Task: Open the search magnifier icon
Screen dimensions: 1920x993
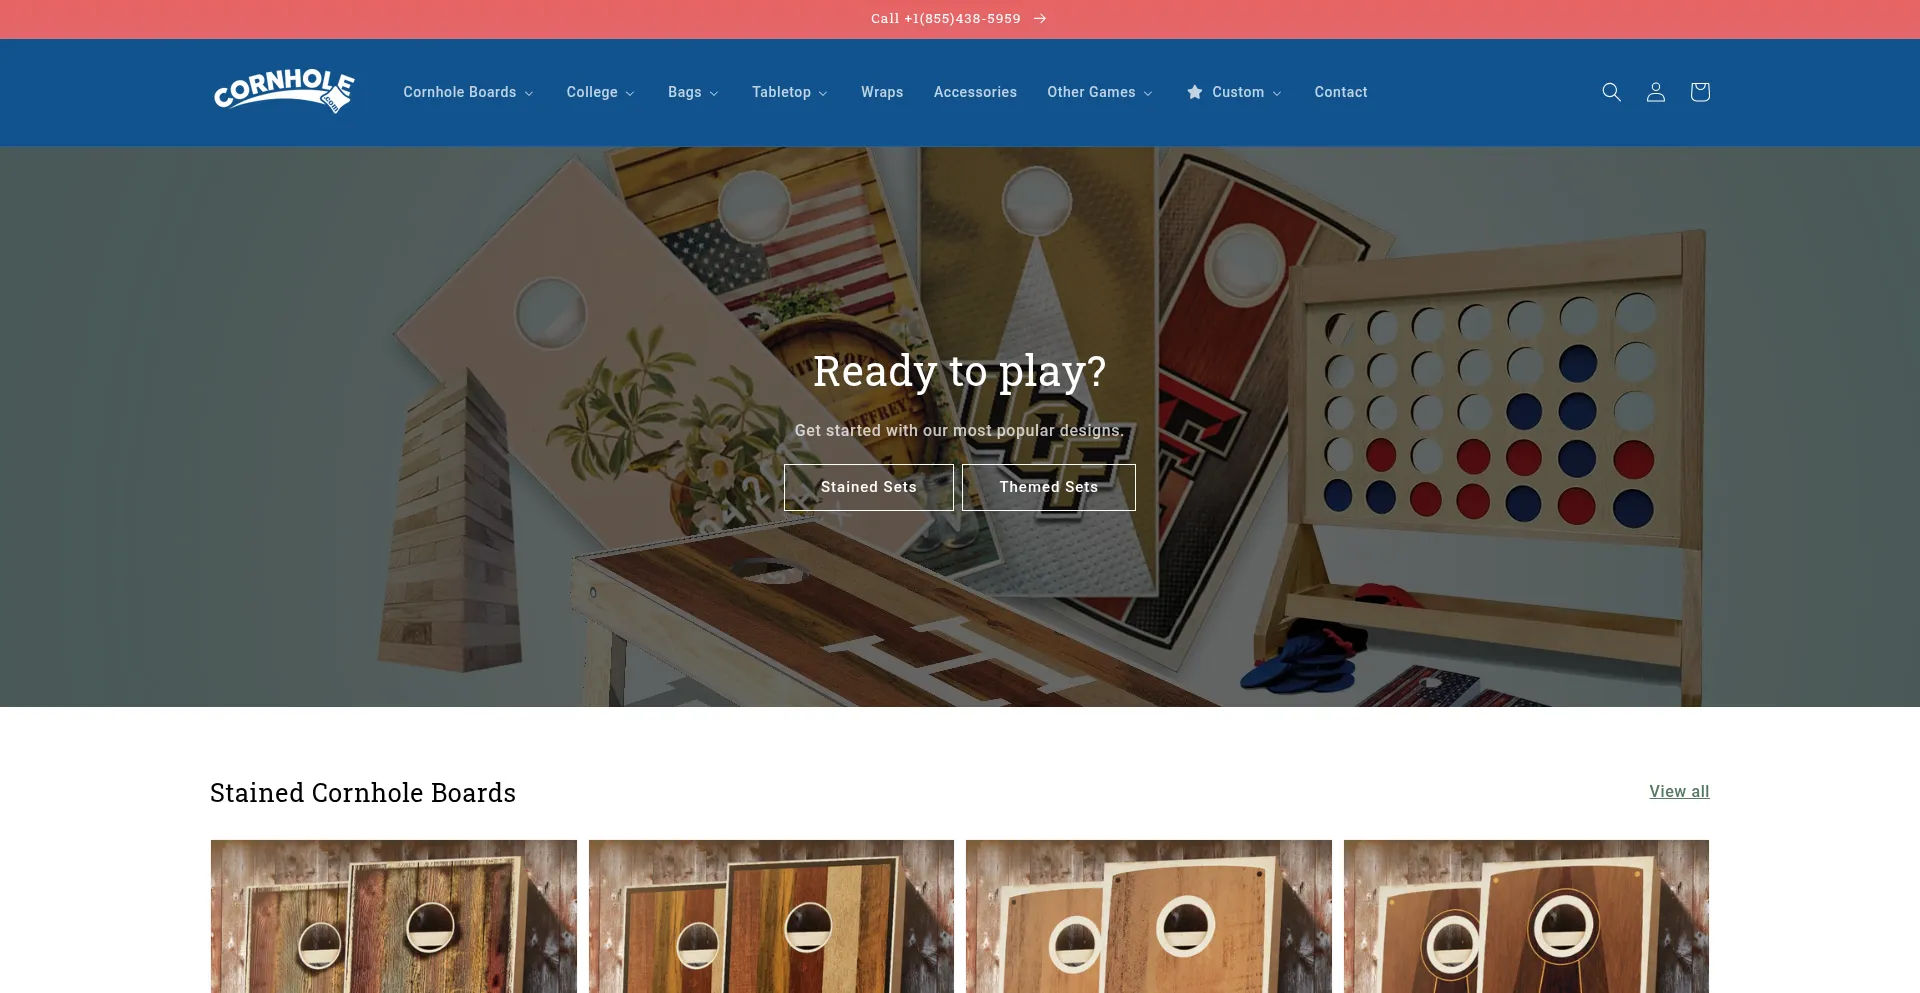Action: point(1611,92)
